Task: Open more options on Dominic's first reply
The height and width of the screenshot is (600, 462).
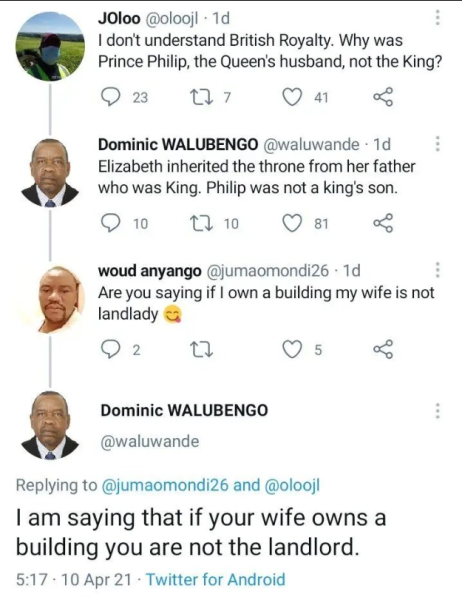Action: [438, 143]
